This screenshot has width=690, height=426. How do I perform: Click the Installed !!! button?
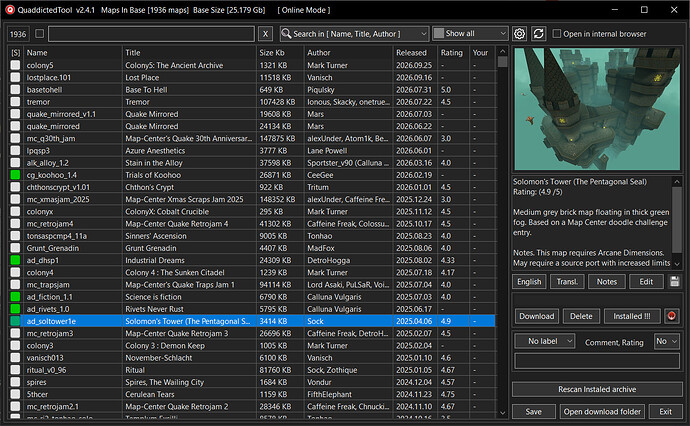point(632,316)
